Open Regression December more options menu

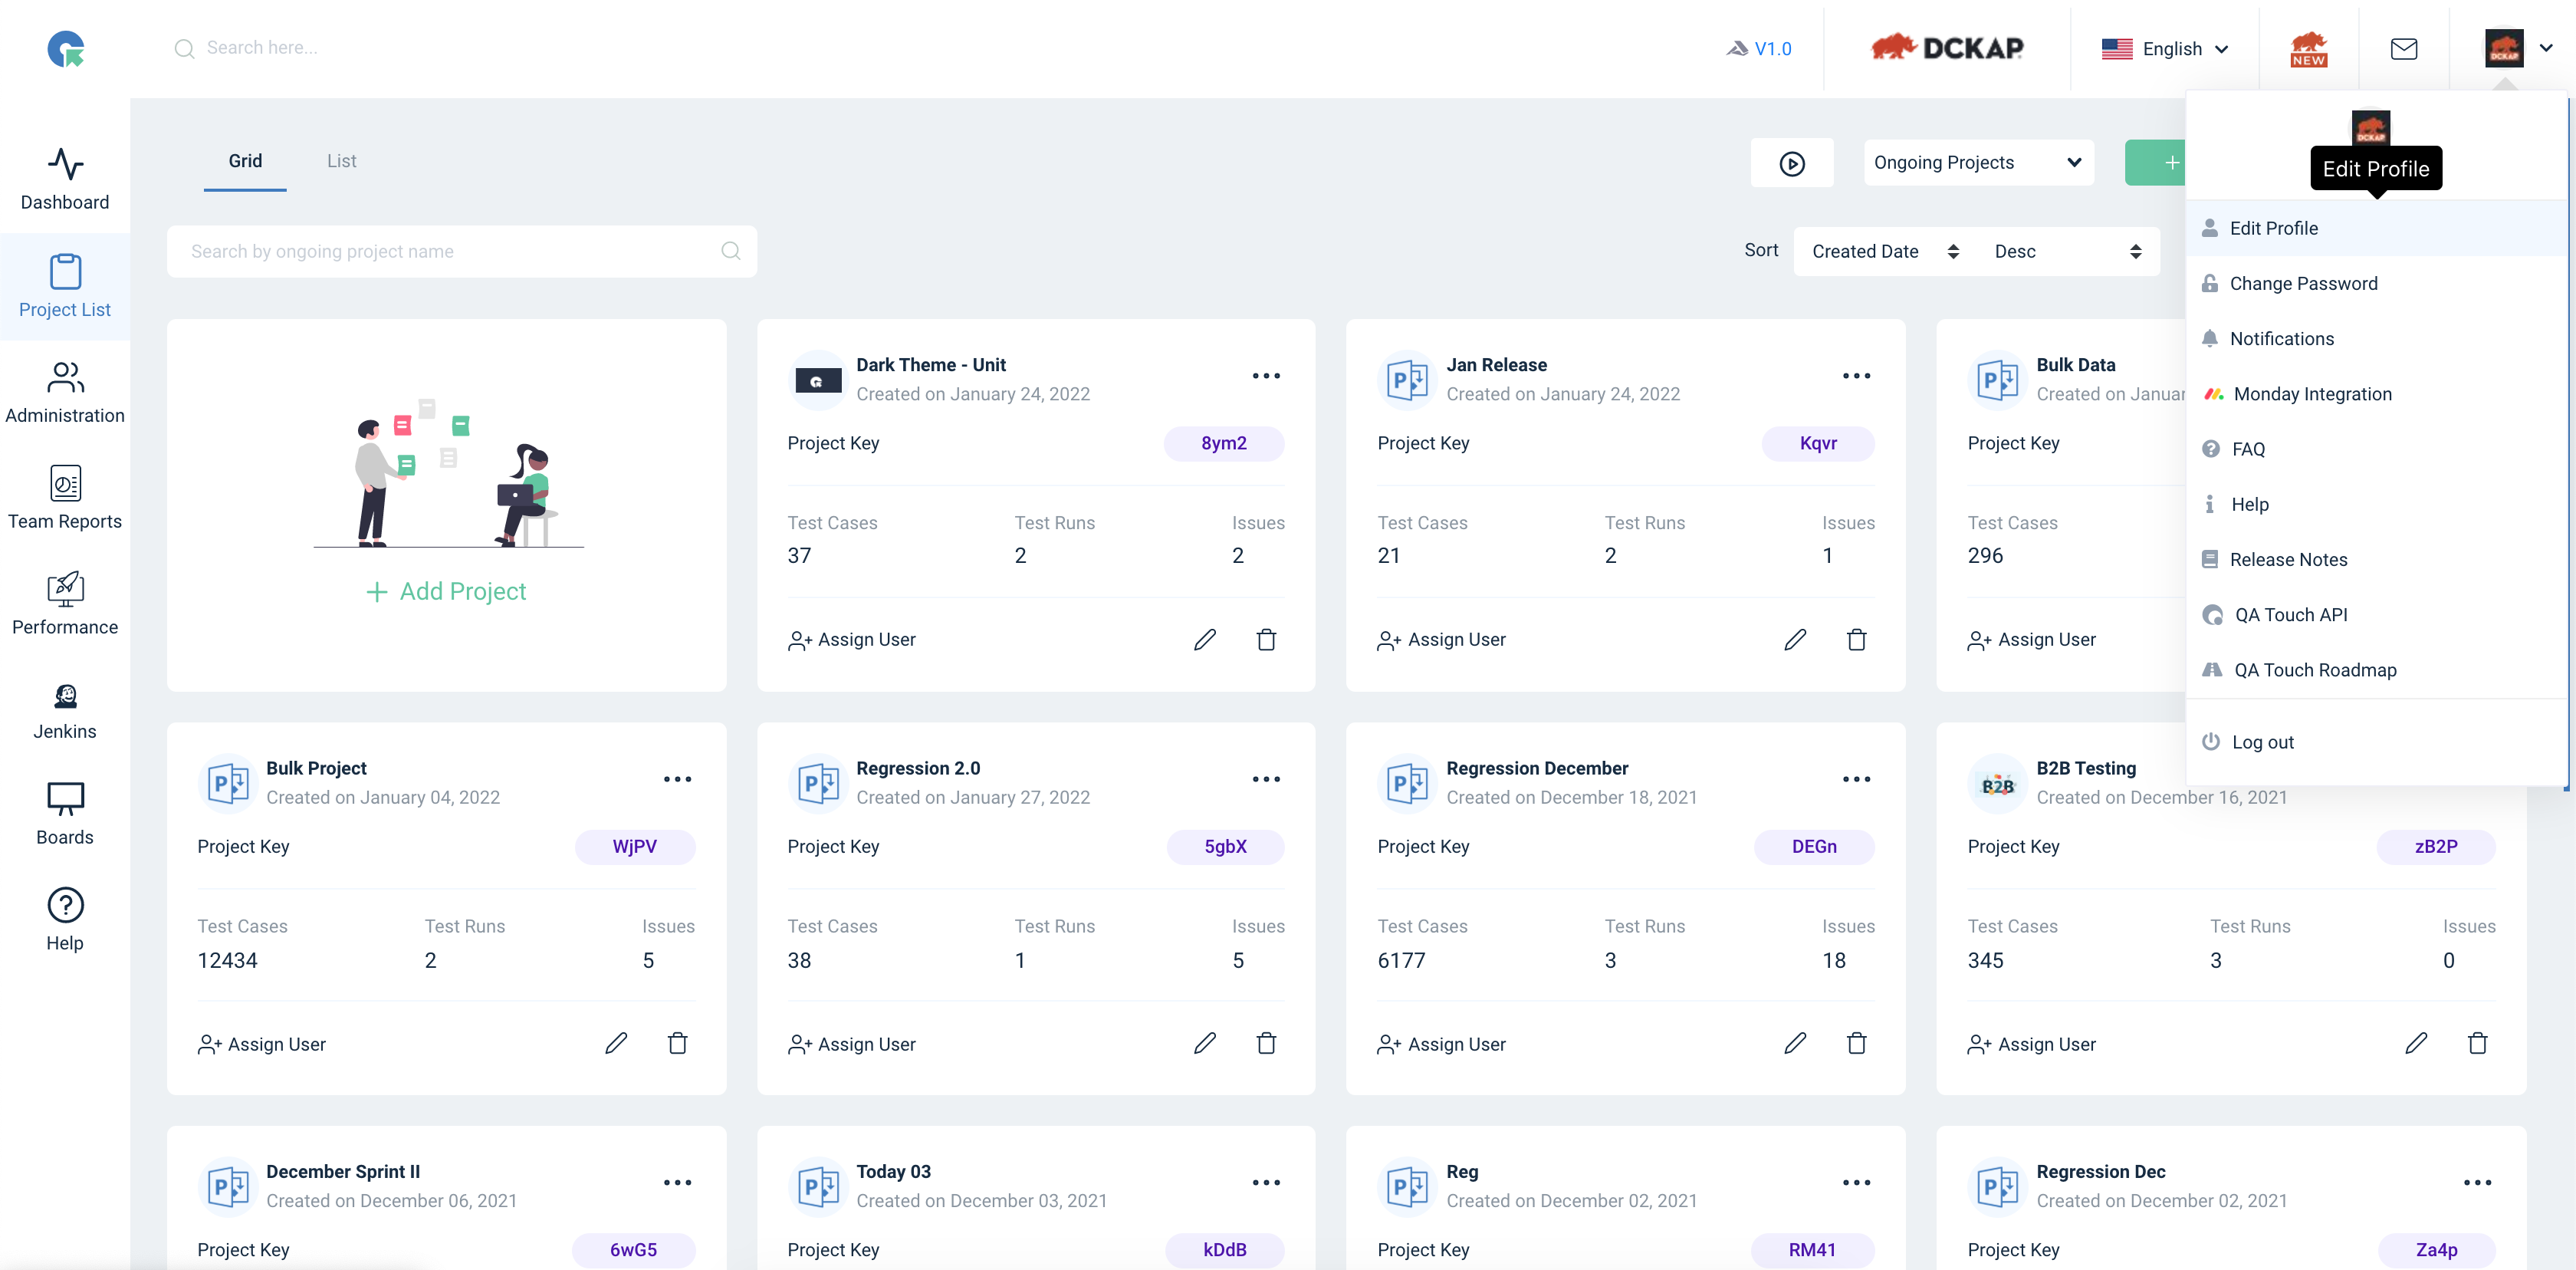[x=1856, y=779]
